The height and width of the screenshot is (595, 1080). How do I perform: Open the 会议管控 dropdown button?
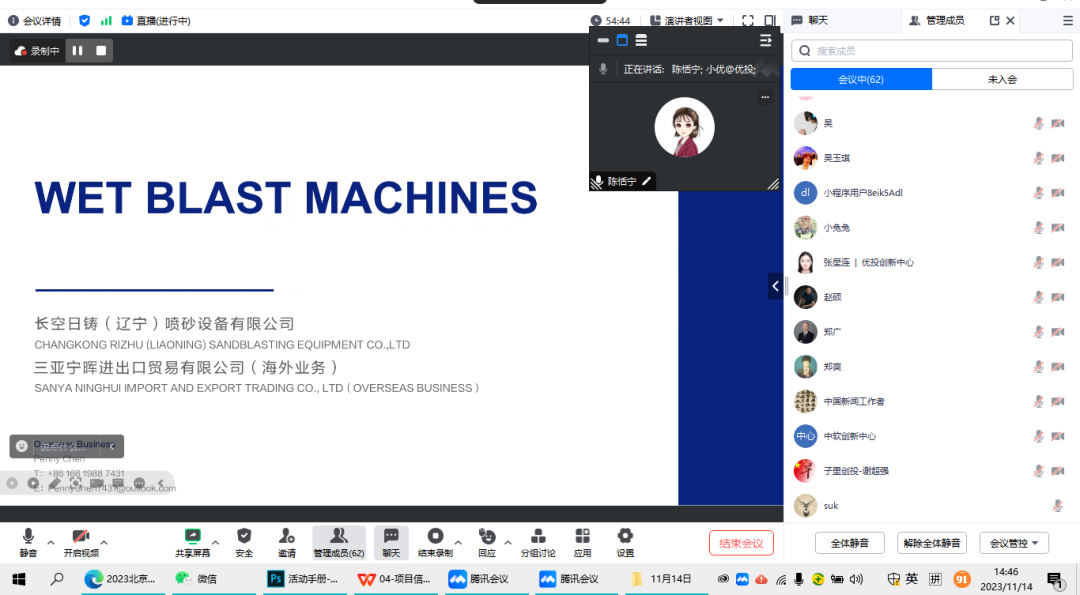click(1014, 543)
